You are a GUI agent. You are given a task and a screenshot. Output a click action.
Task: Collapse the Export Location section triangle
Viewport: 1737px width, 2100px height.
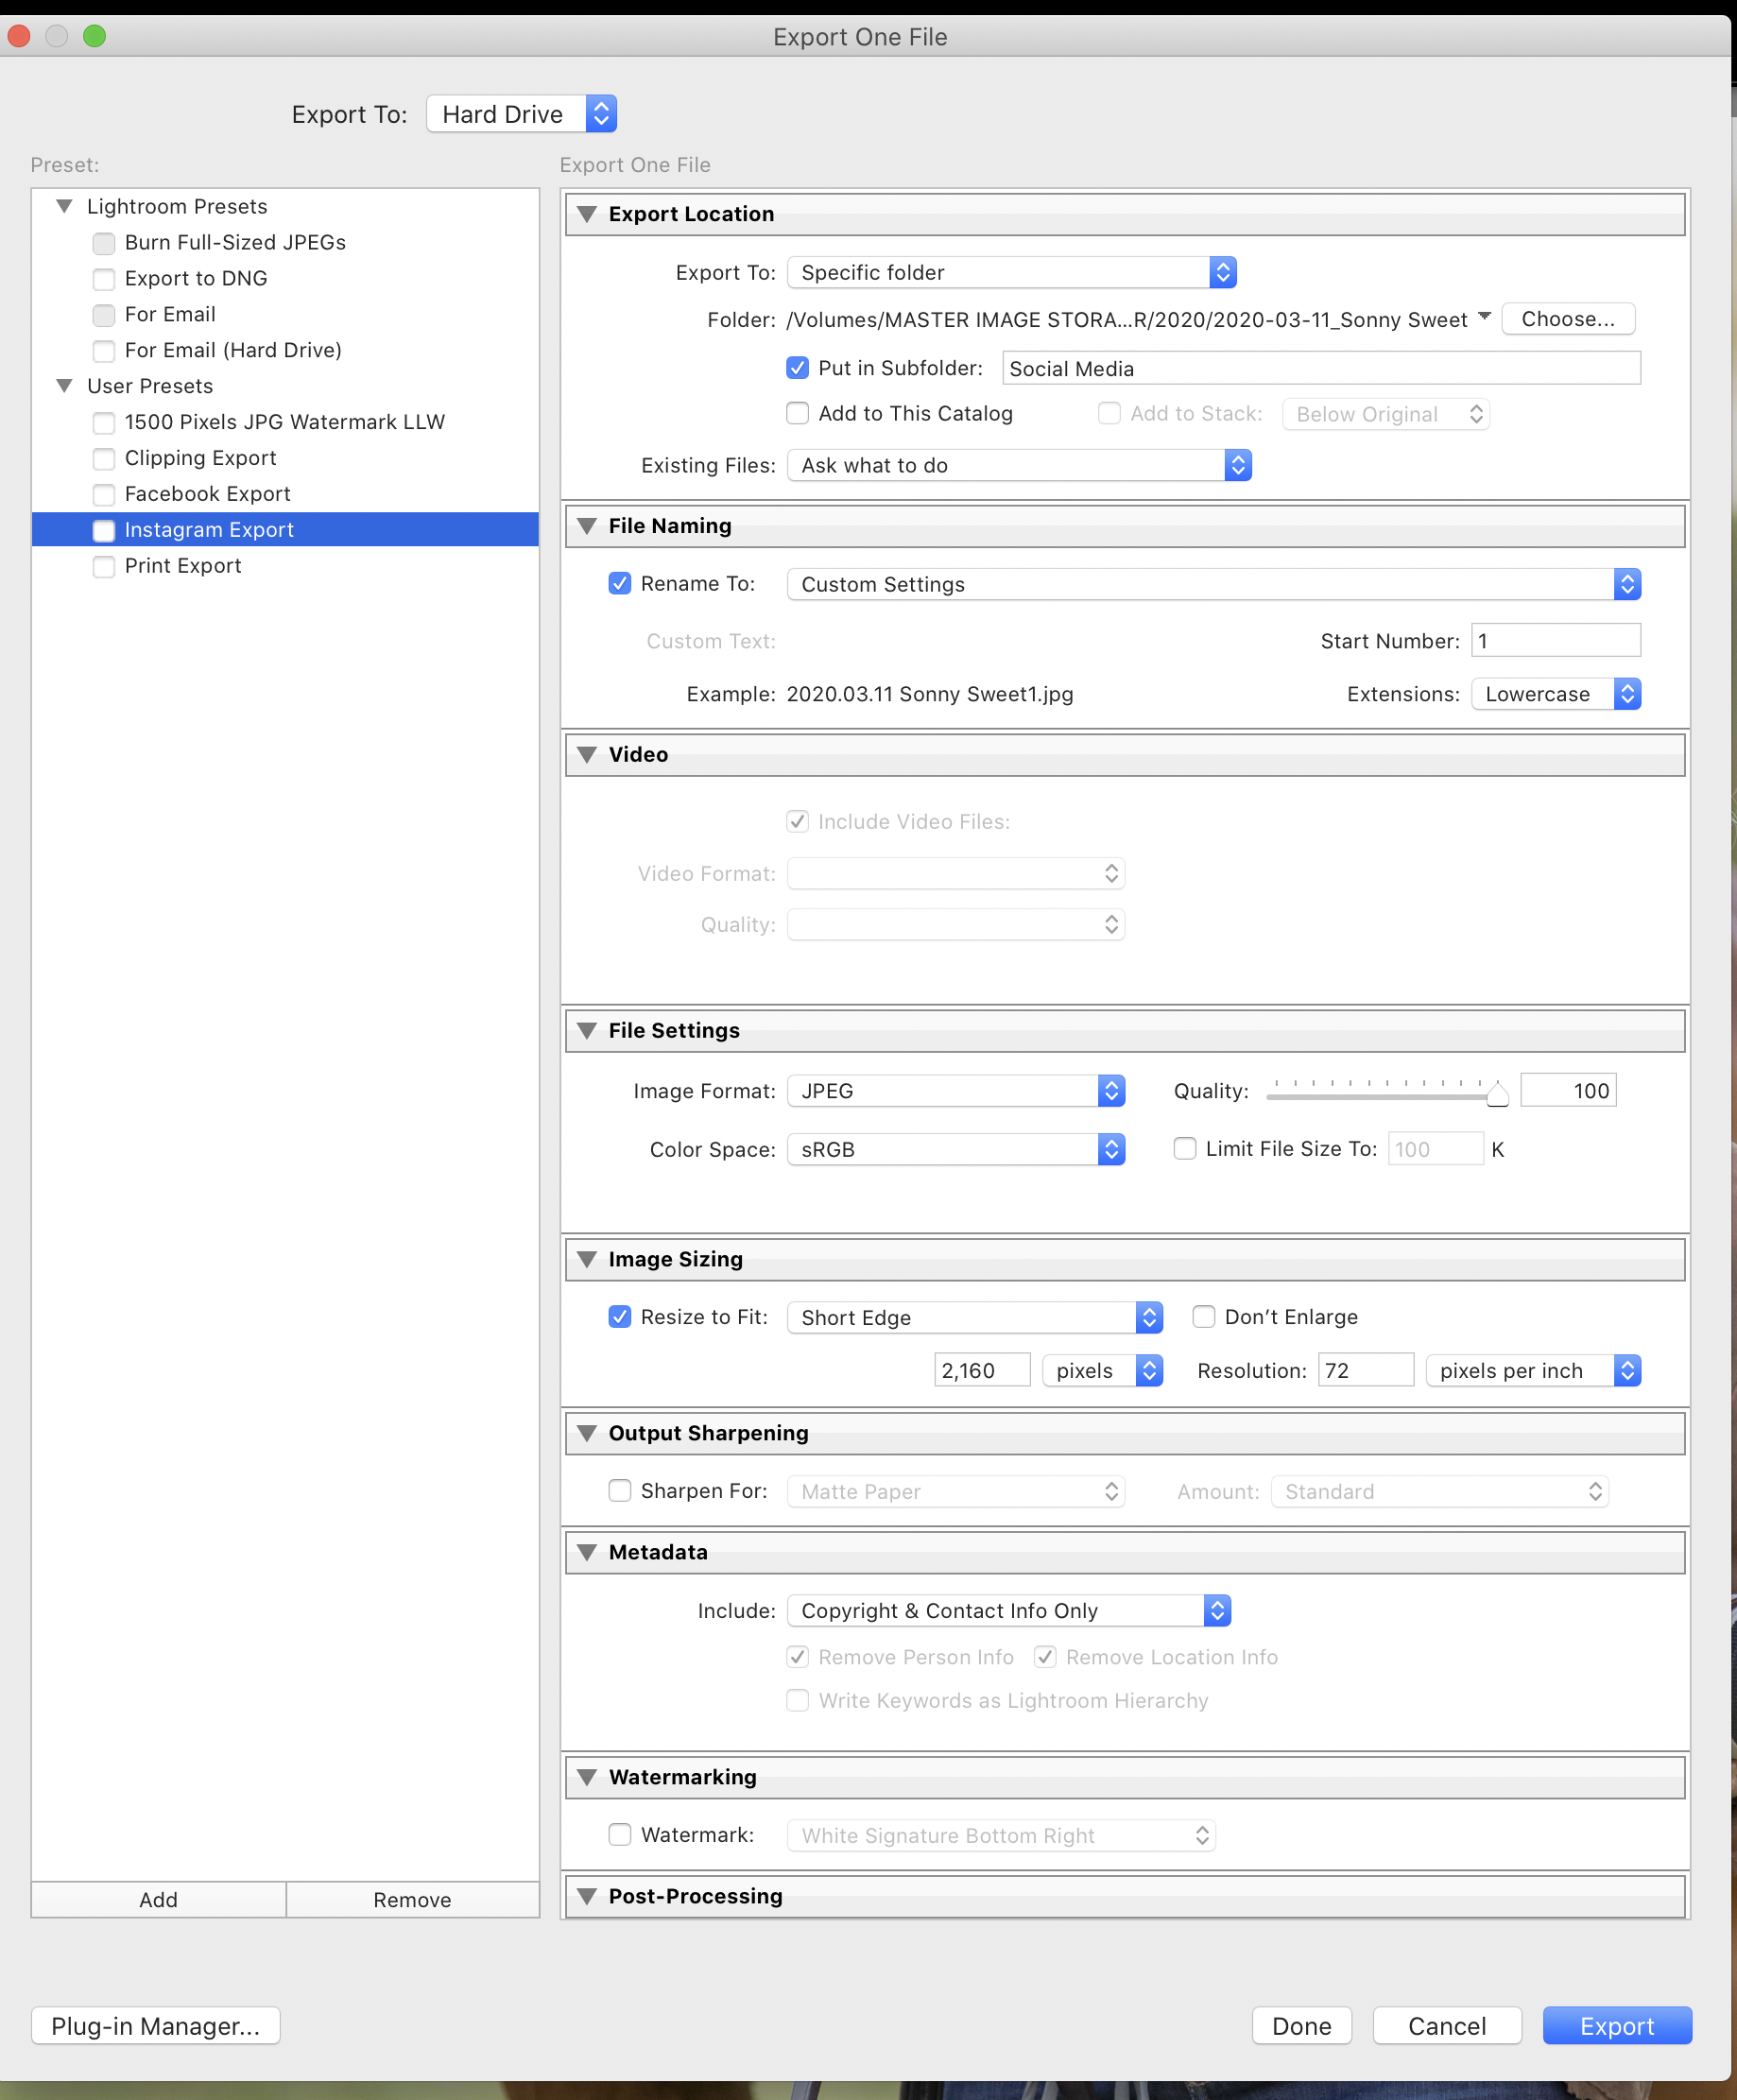pos(587,214)
